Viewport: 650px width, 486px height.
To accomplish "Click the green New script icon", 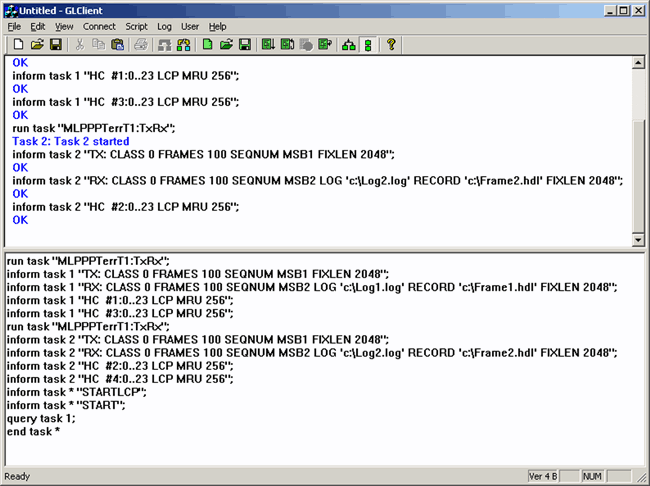I will (207, 44).
